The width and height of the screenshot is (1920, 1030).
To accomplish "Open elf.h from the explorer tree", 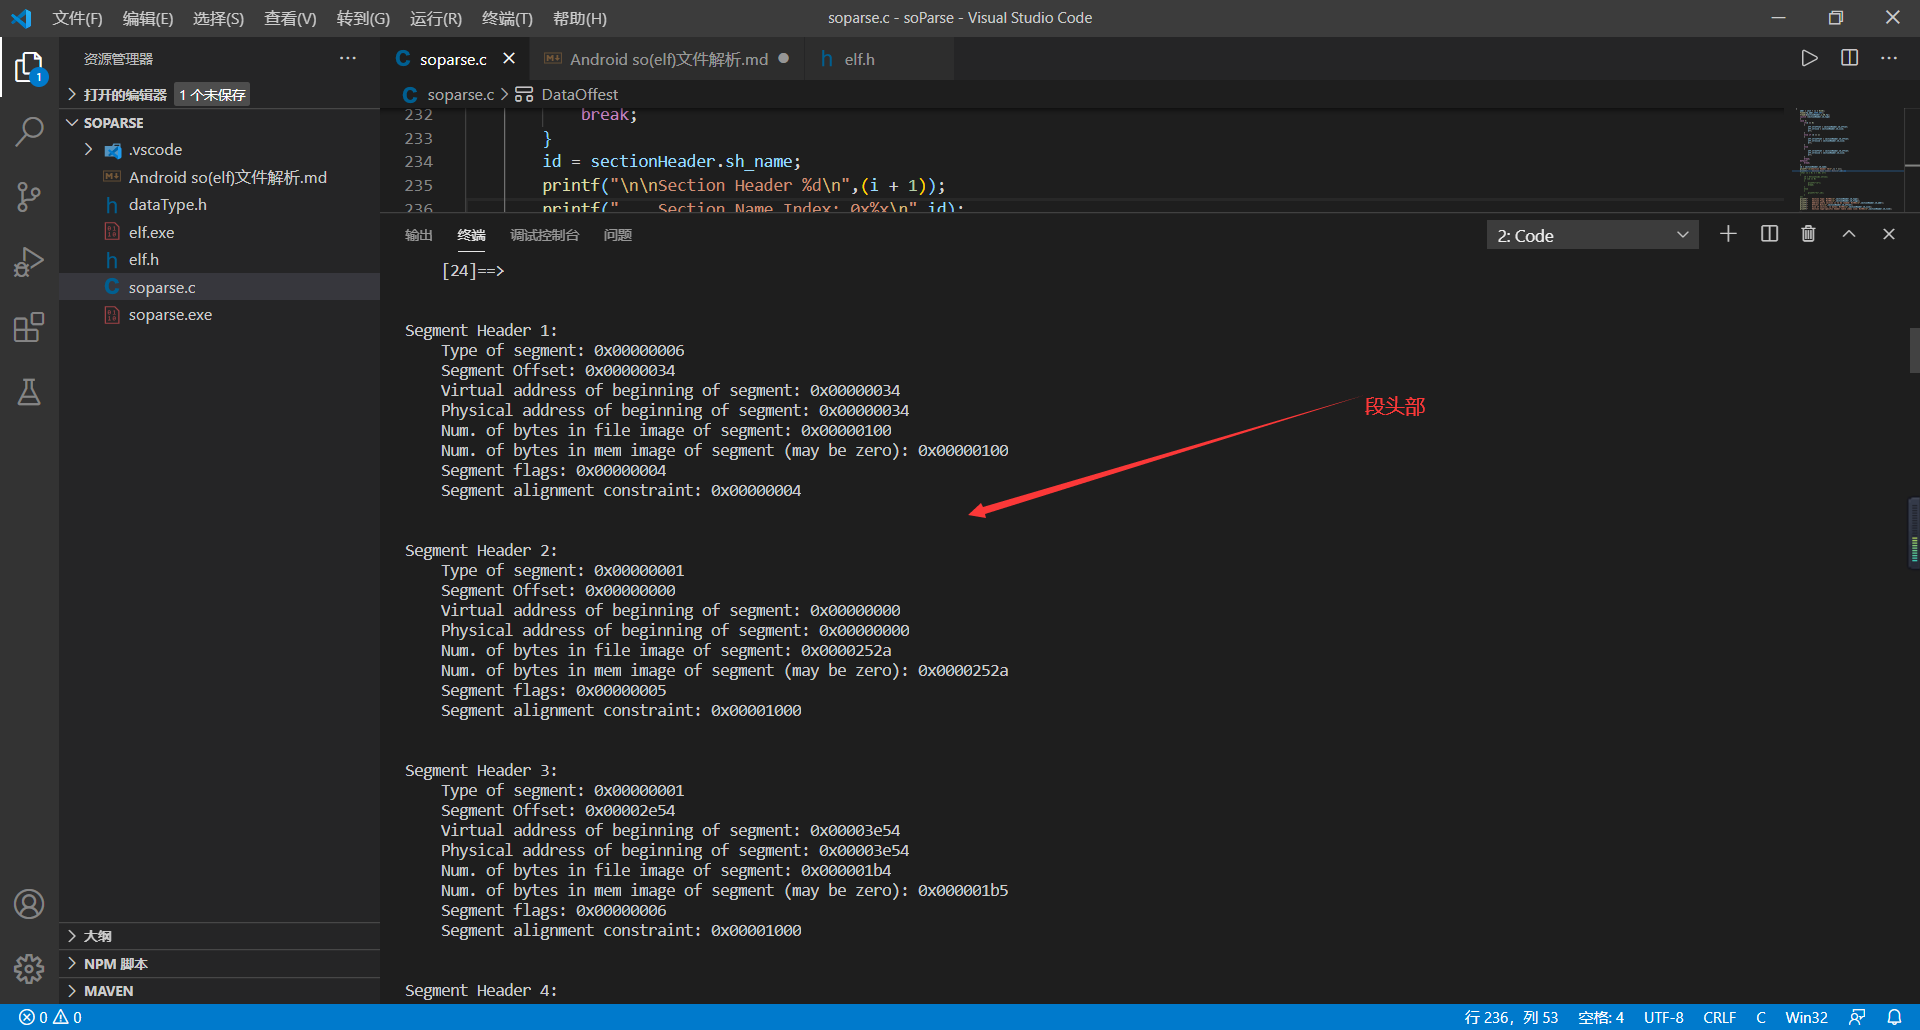I will 220,259.
